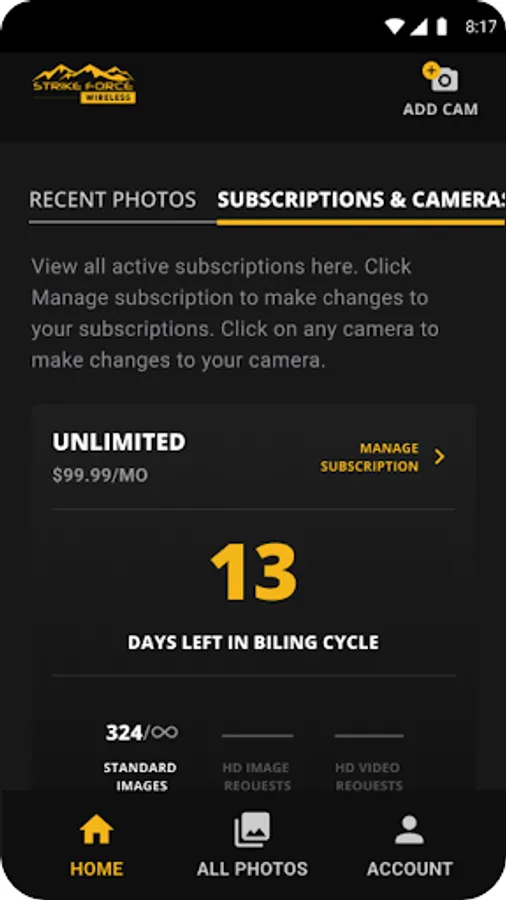This screenshot has width=506, height=900.
Task: Tap the cellular signal status icon
Action: tap(419, 26)
